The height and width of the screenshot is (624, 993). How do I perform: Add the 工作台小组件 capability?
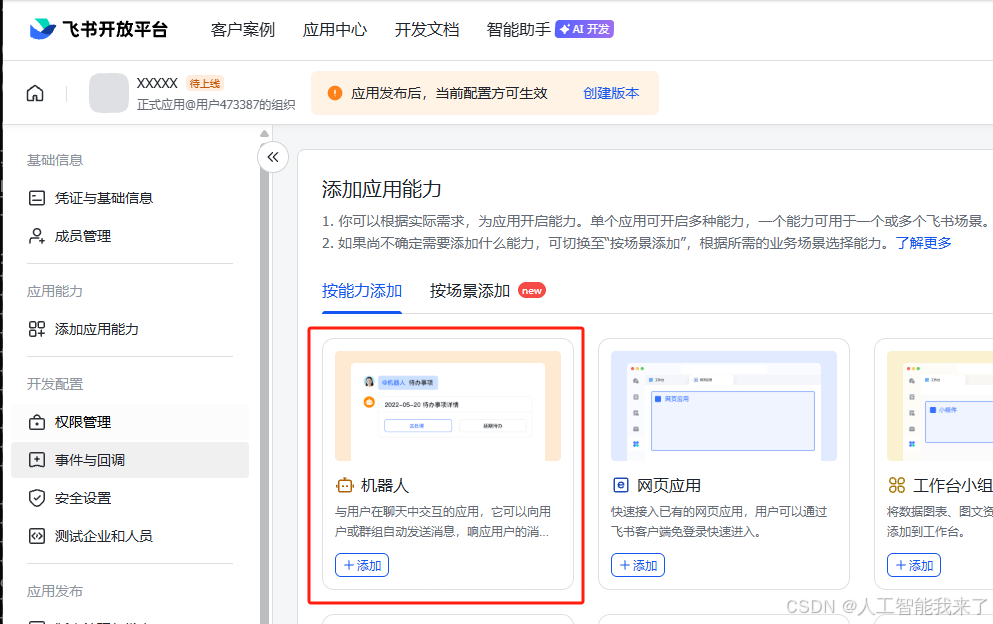[914, 565]
